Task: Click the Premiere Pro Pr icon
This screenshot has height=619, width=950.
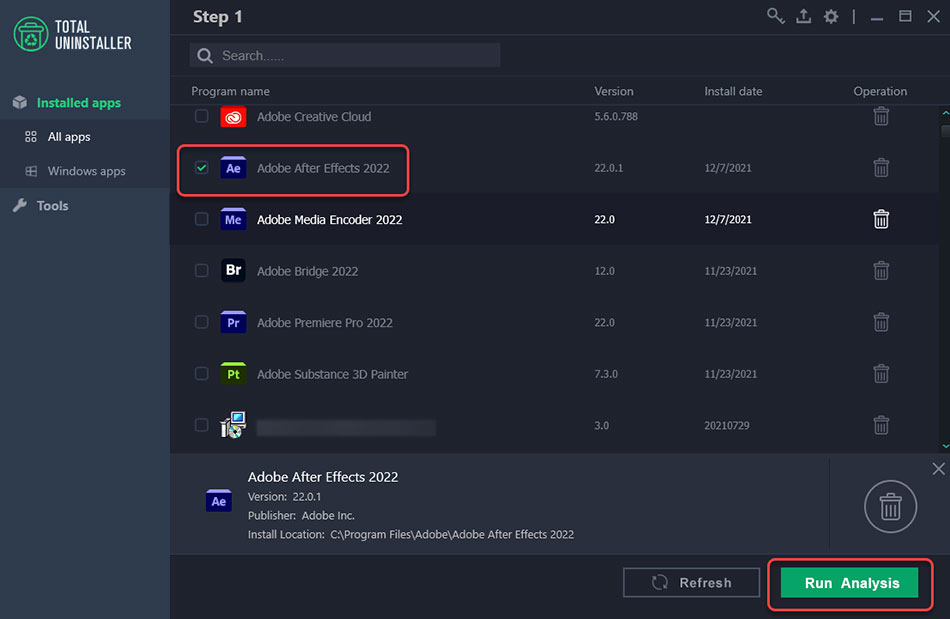Action: [x=233, y=322]
